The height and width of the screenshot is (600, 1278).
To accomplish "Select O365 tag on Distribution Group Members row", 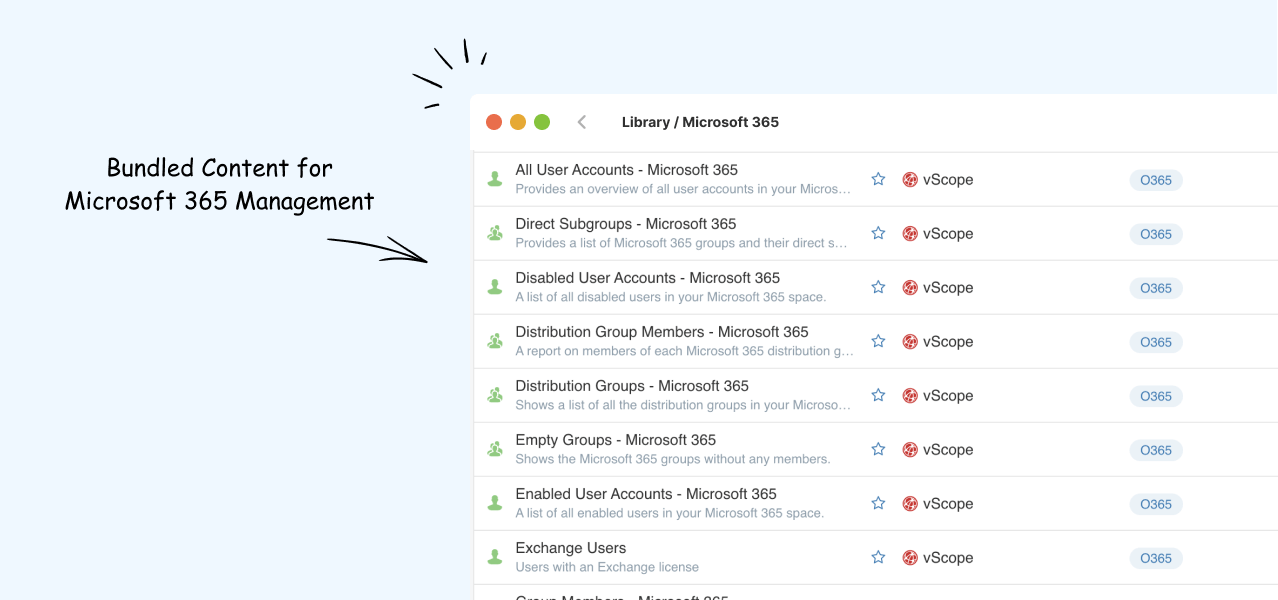I will click(x=1156, y=342).
